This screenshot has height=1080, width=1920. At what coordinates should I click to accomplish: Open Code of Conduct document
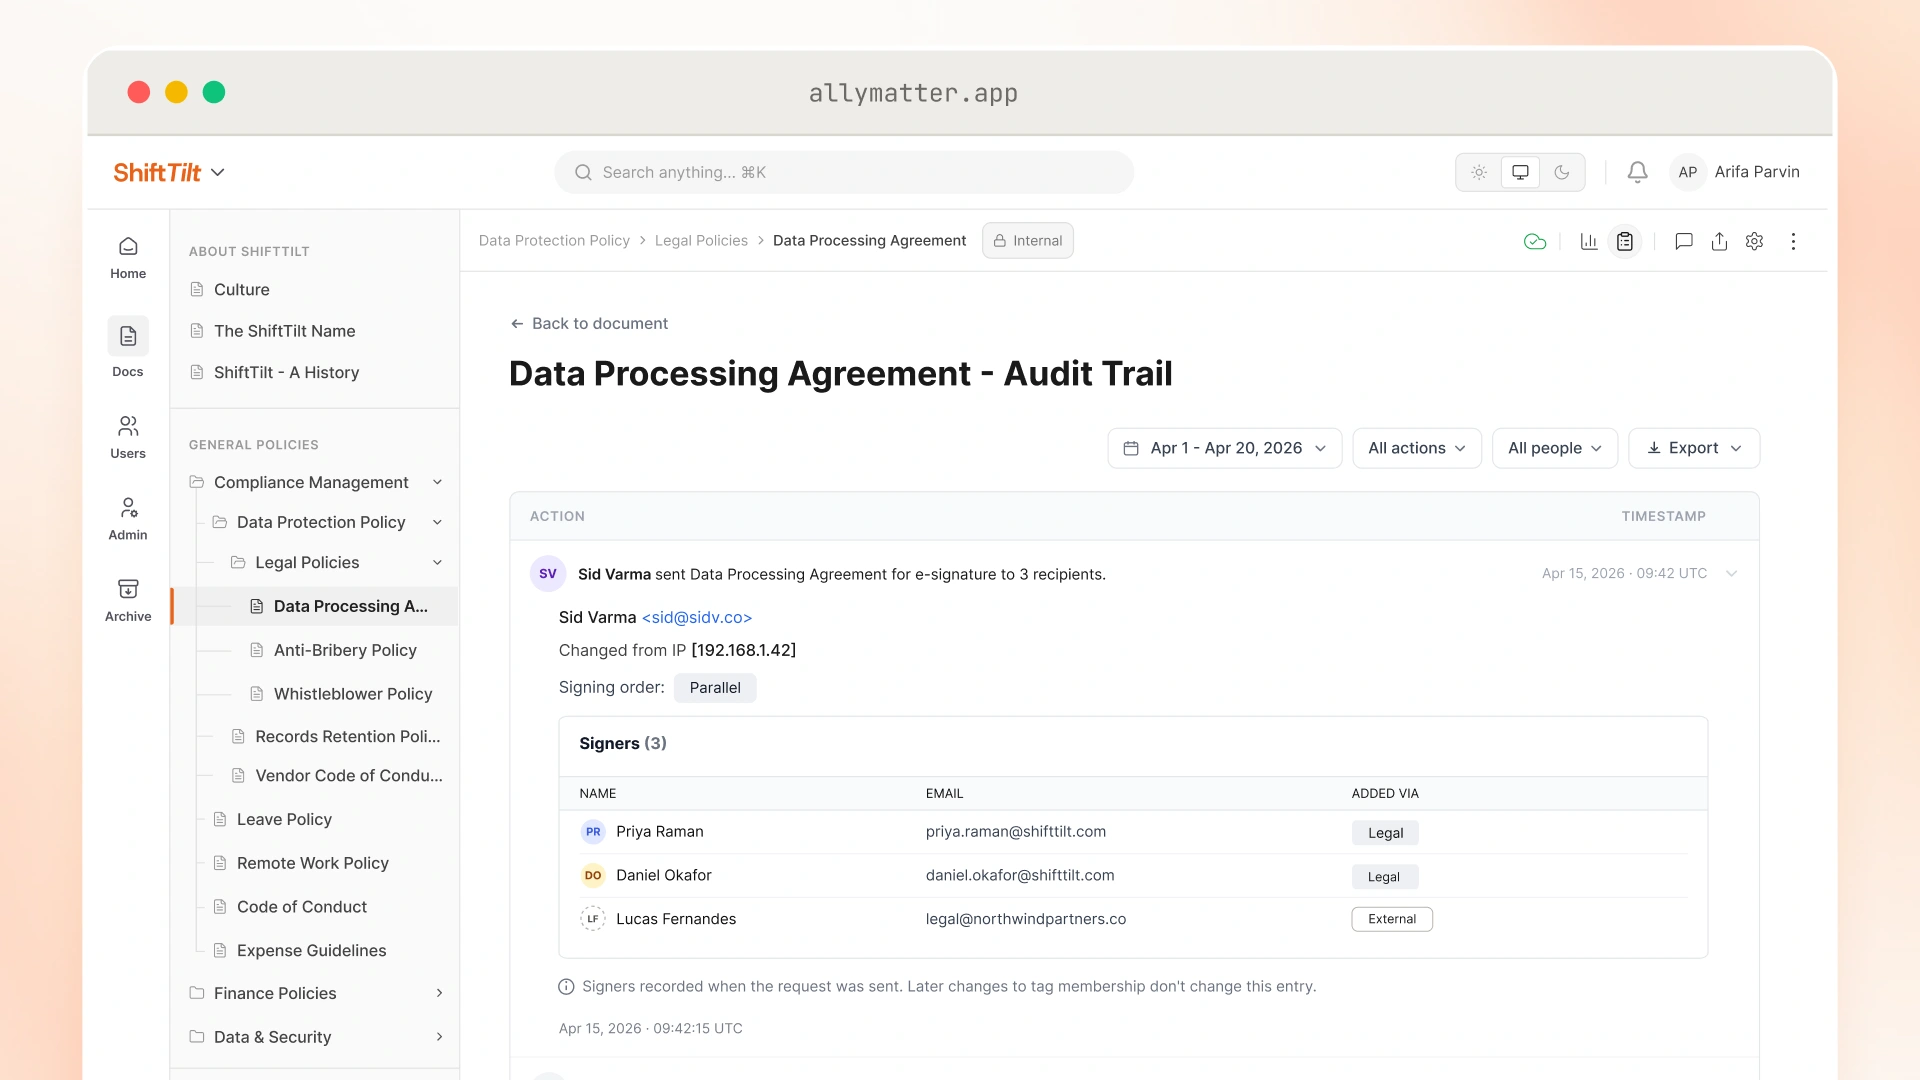pyautogui.click(x=301, y=907)
